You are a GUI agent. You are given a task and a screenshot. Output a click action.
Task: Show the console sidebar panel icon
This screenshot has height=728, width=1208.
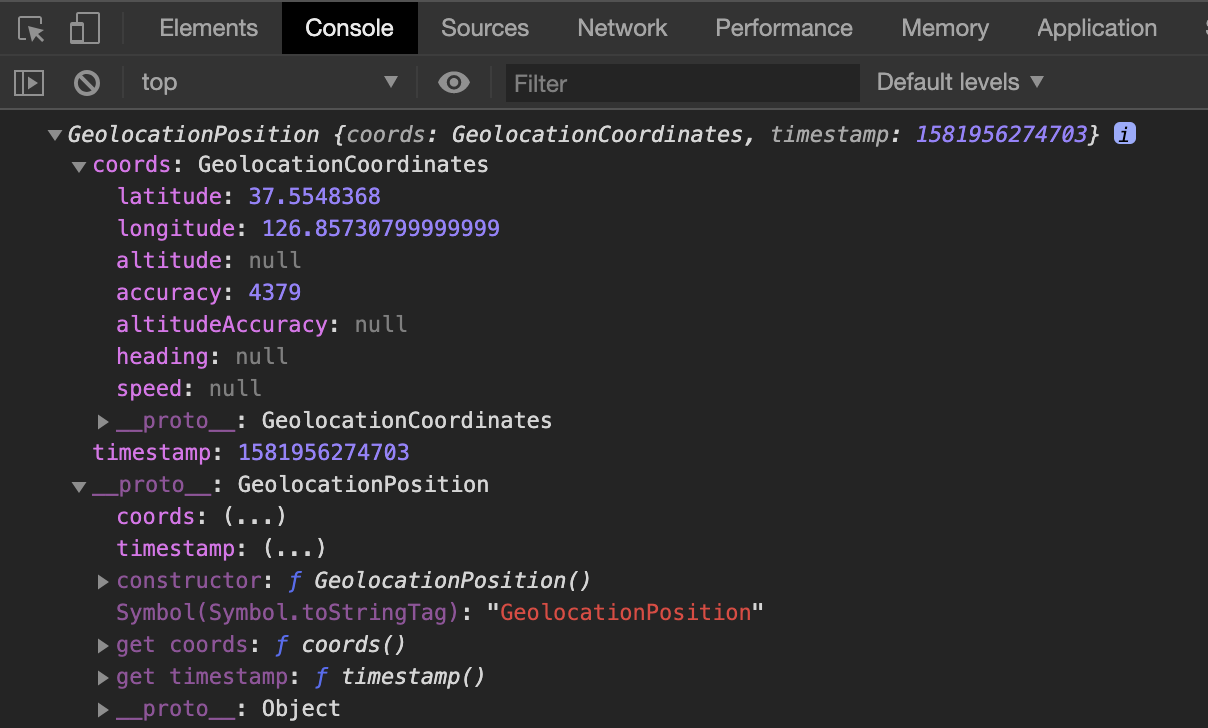(29, 83)
